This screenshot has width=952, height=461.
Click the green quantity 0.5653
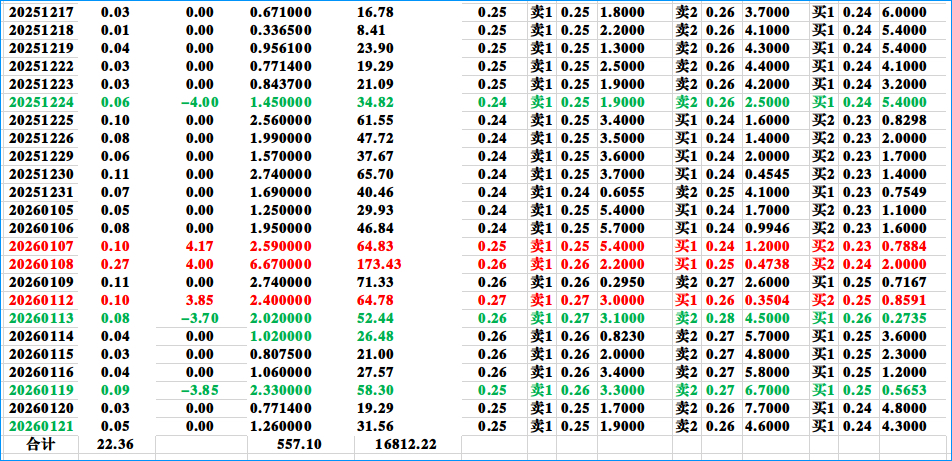pyautogui.click(x=905, y=390)
